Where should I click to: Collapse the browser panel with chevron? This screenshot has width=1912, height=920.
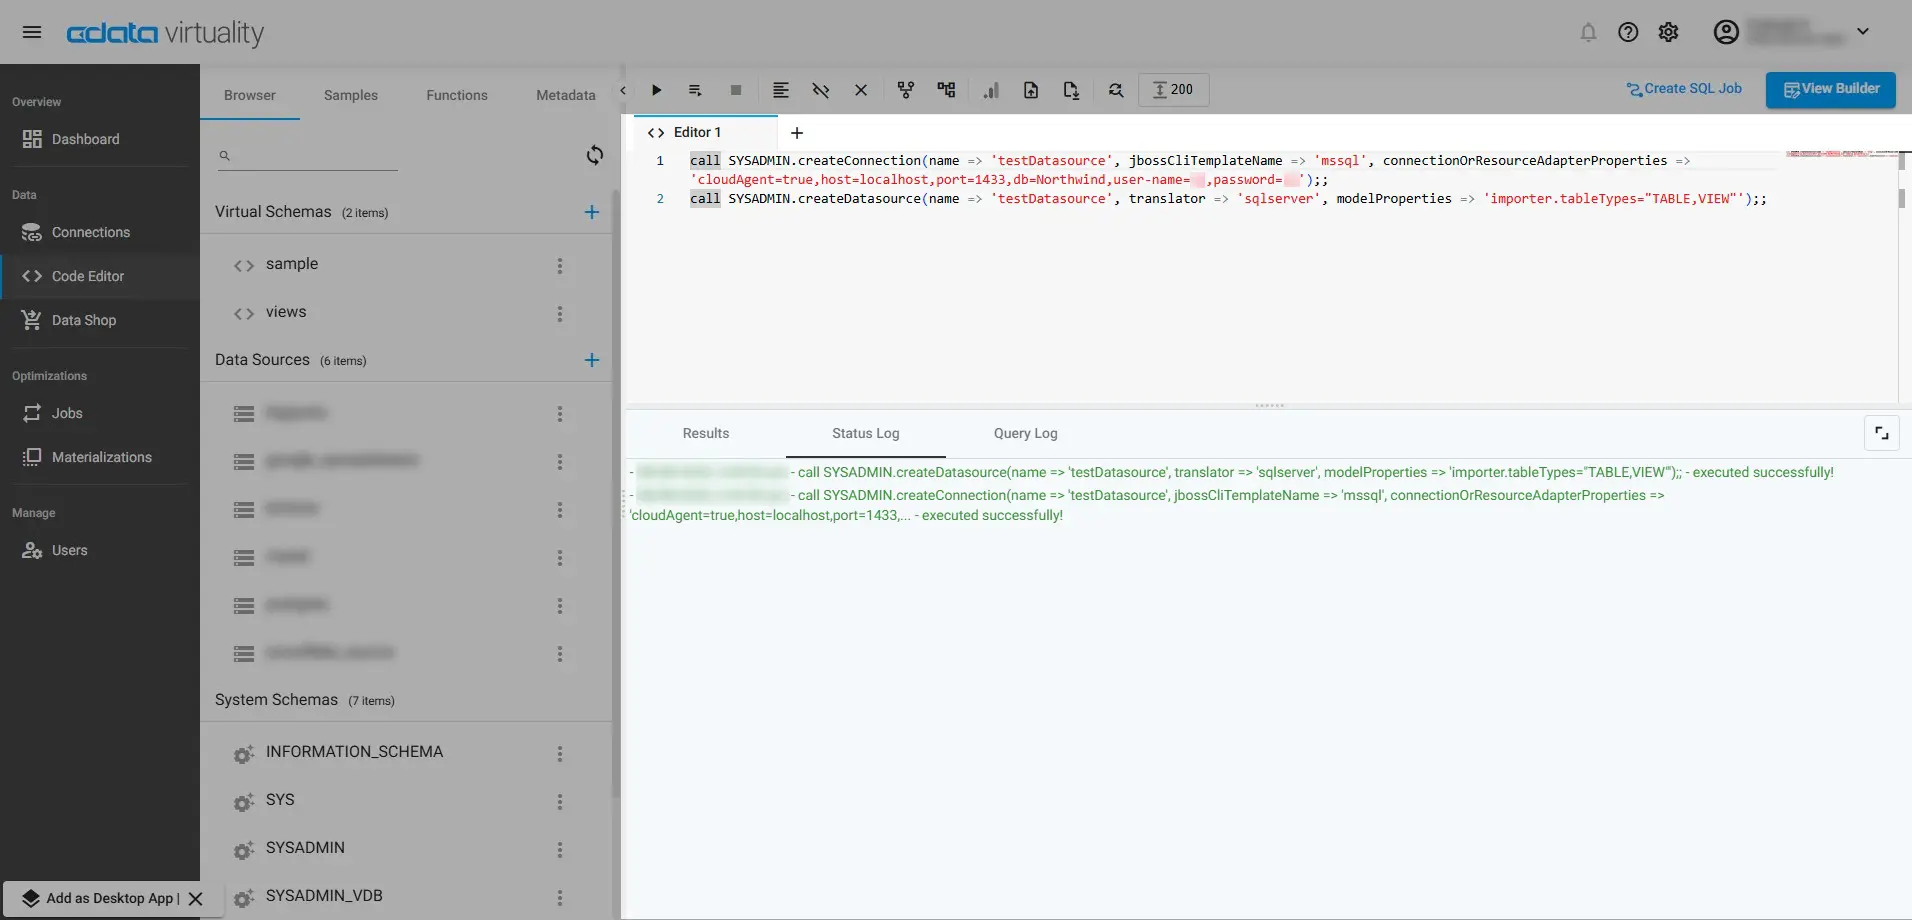point(623,90)
